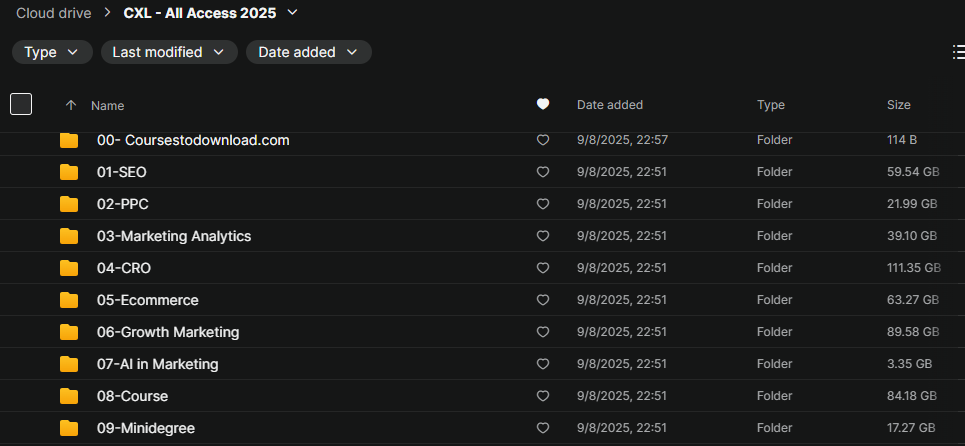Sort by Date added column header
965x446 pixels.
610,105
